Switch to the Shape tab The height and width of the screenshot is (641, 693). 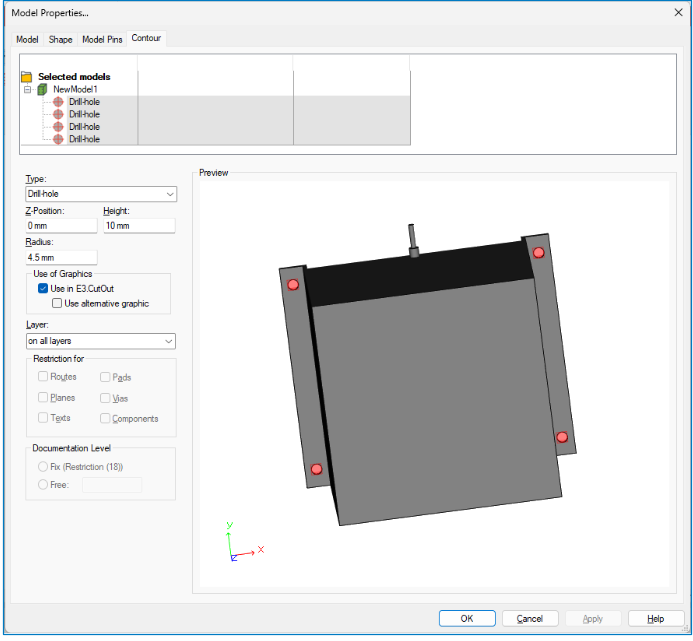click(61, 39)
